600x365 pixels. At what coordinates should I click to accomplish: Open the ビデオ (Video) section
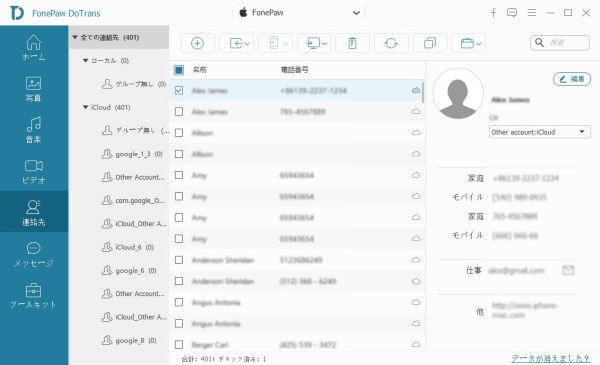(x=34, y=171)
